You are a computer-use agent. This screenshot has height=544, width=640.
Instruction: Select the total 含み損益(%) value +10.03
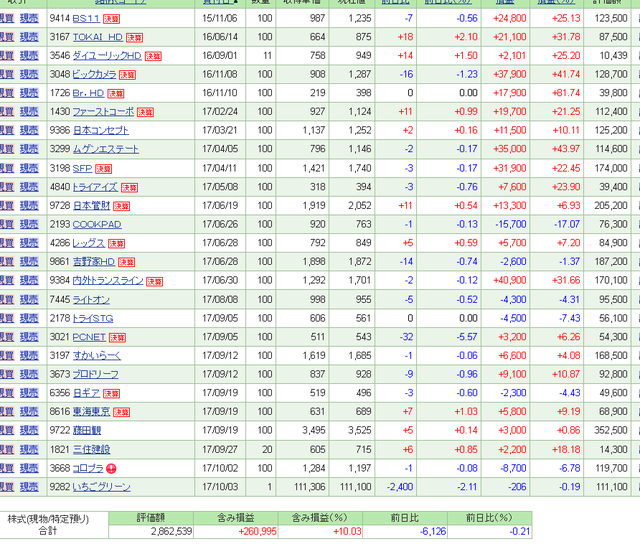tap(347, 532)
